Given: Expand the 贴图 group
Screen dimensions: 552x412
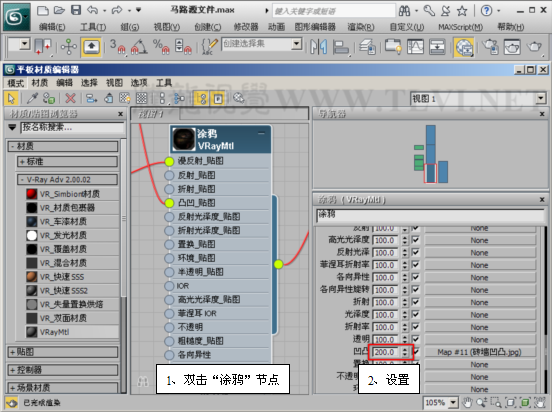Looking at the screenshot, I should [x=63, y=352].
